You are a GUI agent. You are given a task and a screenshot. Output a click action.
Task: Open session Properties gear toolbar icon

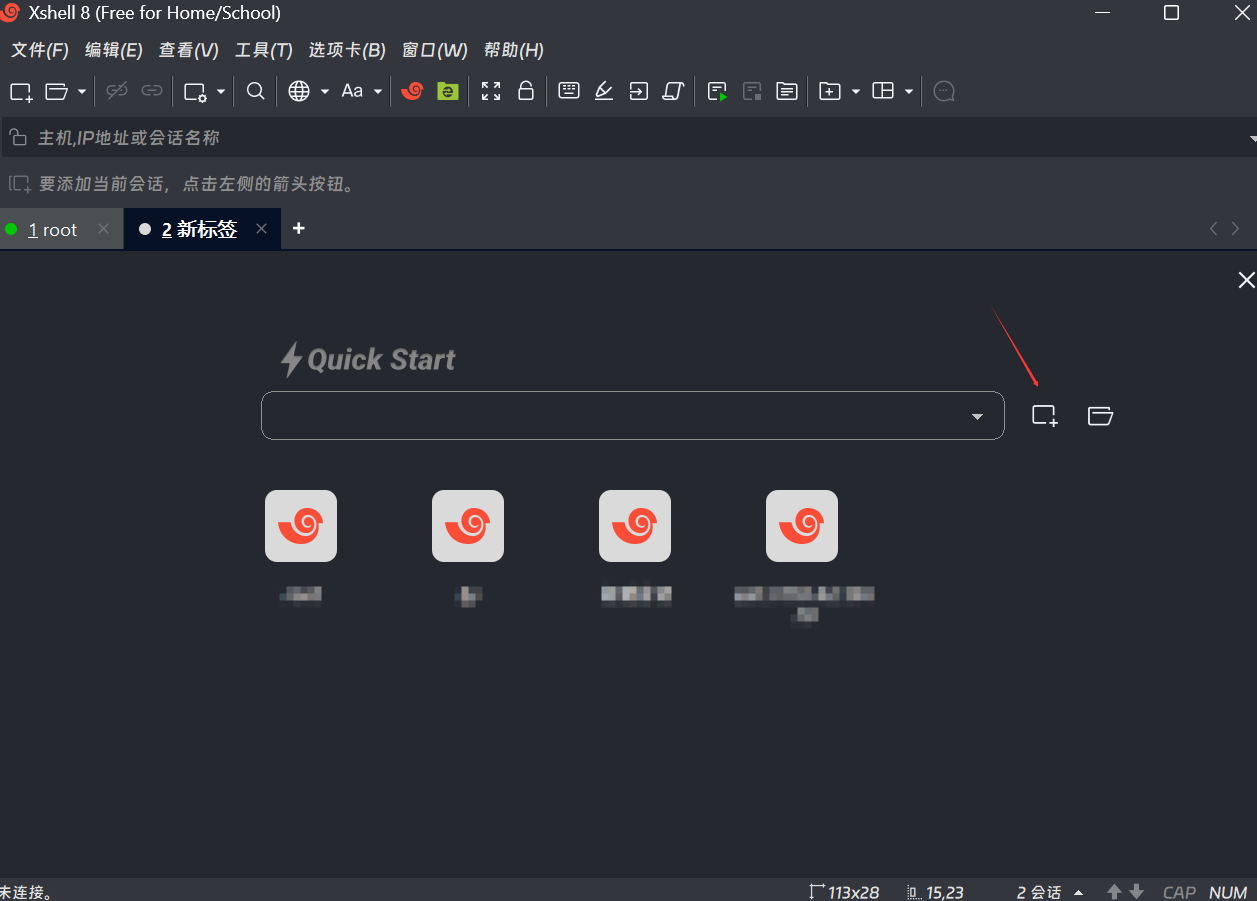tap(195, 92)
